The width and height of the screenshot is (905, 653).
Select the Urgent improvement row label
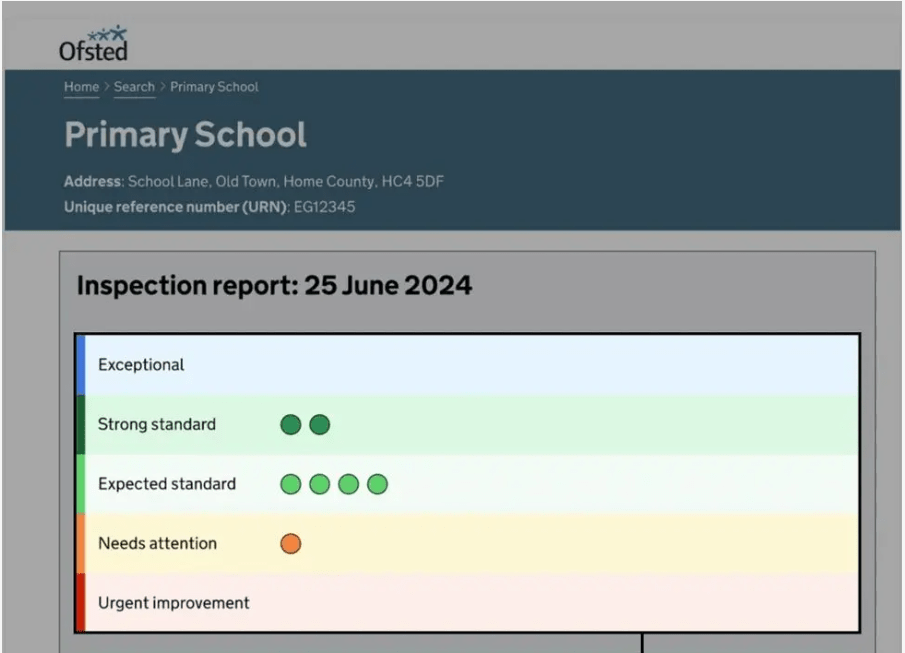tap(173, 603)
